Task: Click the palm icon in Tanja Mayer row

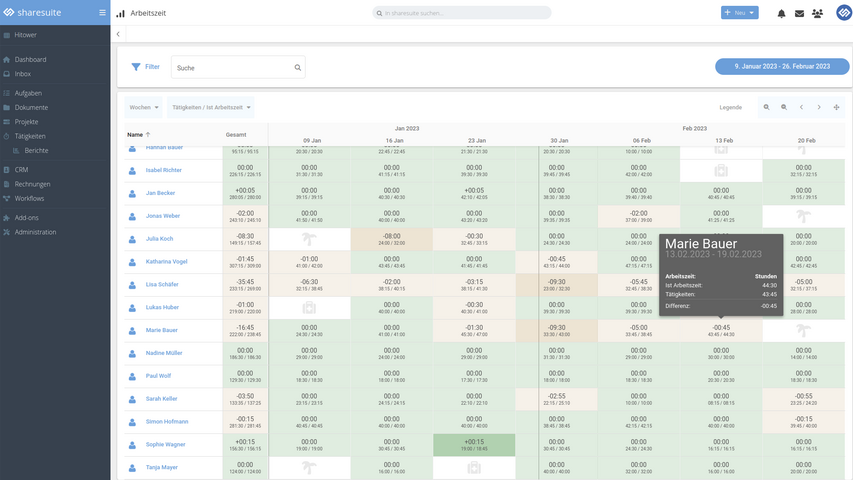Action: [x=309, y=467]
